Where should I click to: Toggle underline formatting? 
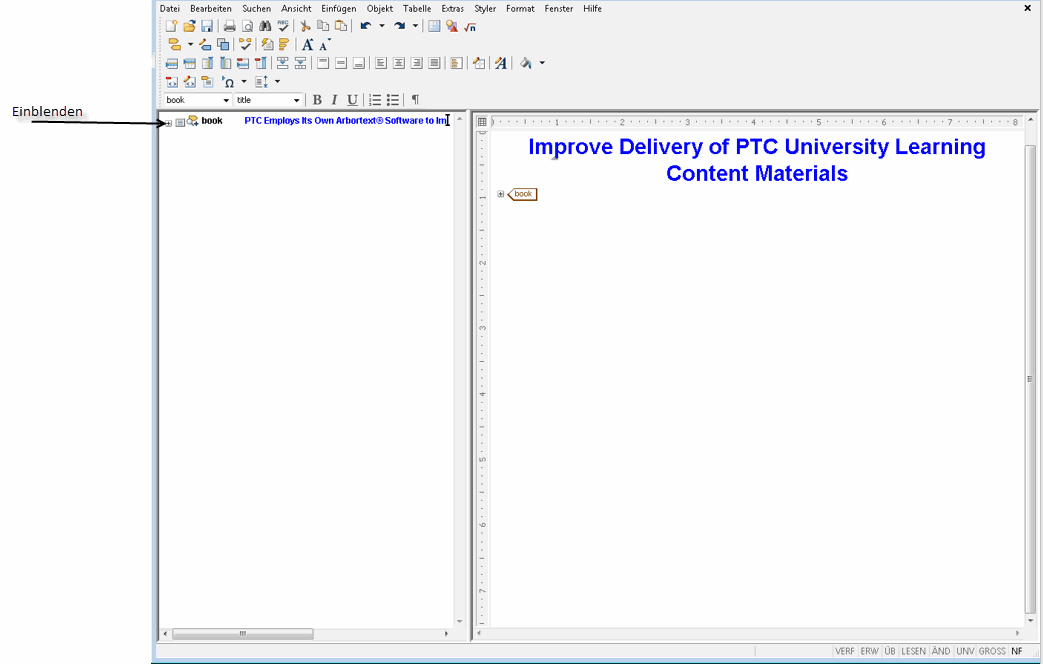[353, 100]
